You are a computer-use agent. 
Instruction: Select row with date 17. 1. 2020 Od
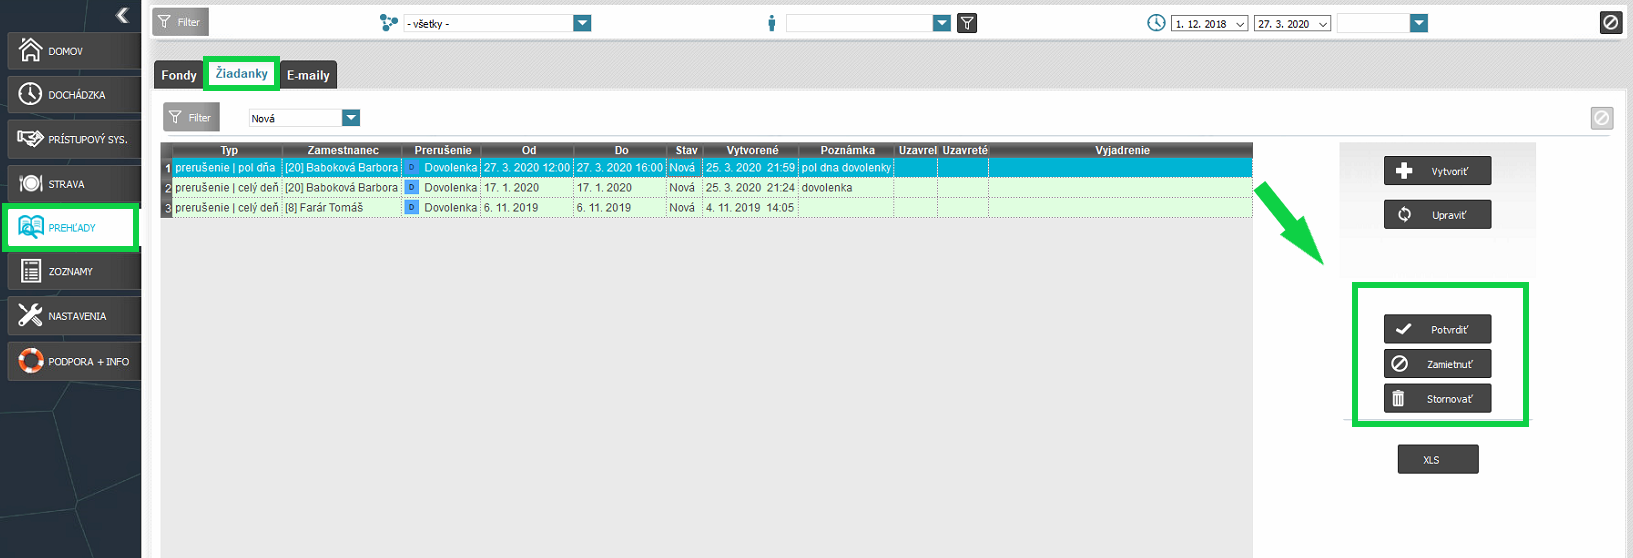click(707, 188)
